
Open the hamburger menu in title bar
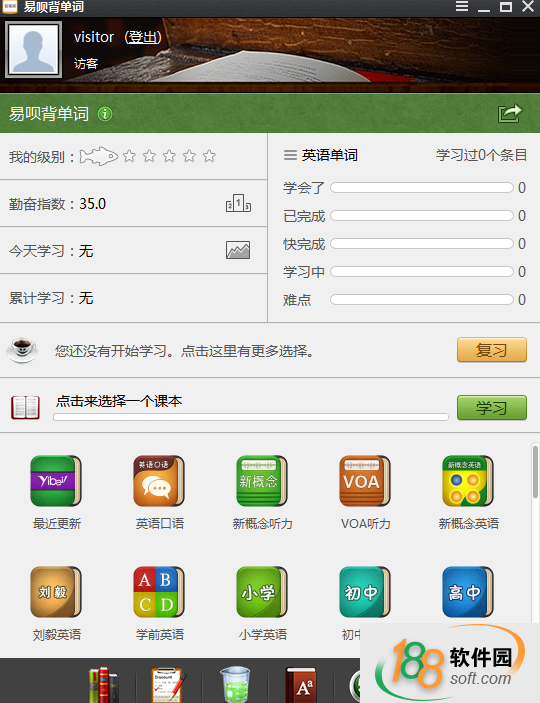pos(462,6)
